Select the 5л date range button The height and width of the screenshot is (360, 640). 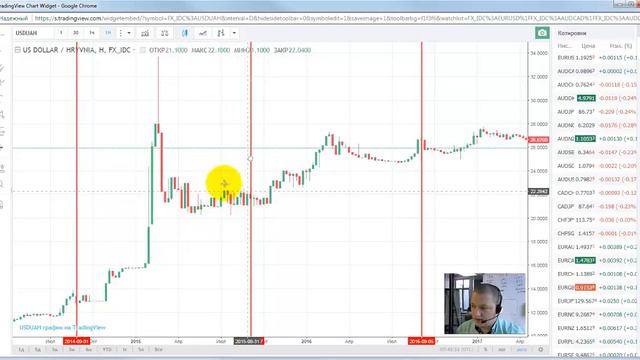coord(141,350)
